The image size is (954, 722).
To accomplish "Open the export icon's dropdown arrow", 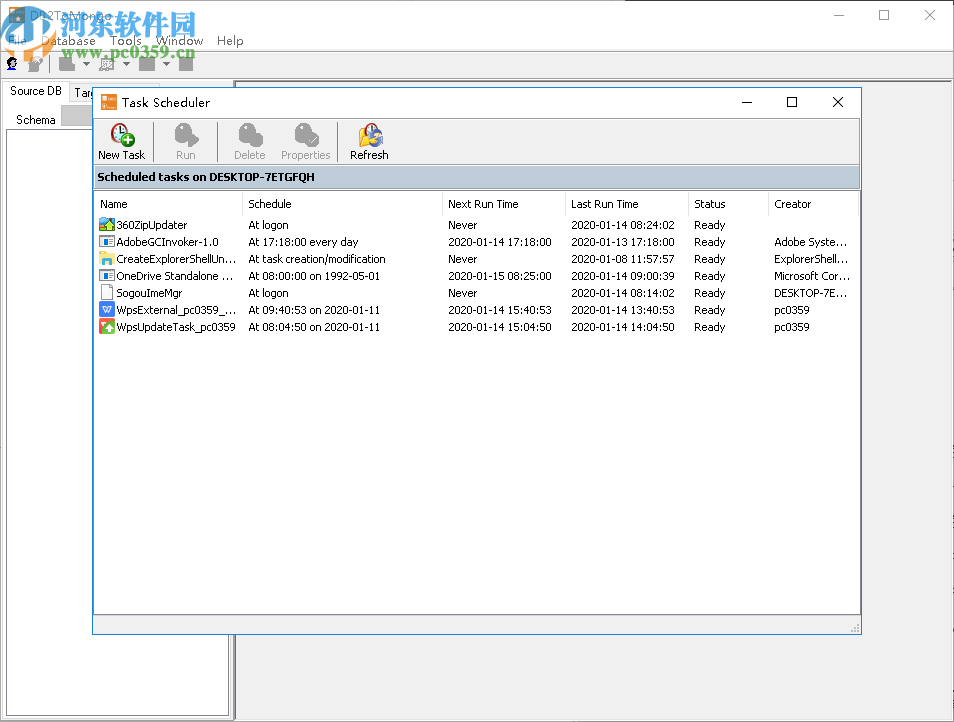I will tap(126, 63).
